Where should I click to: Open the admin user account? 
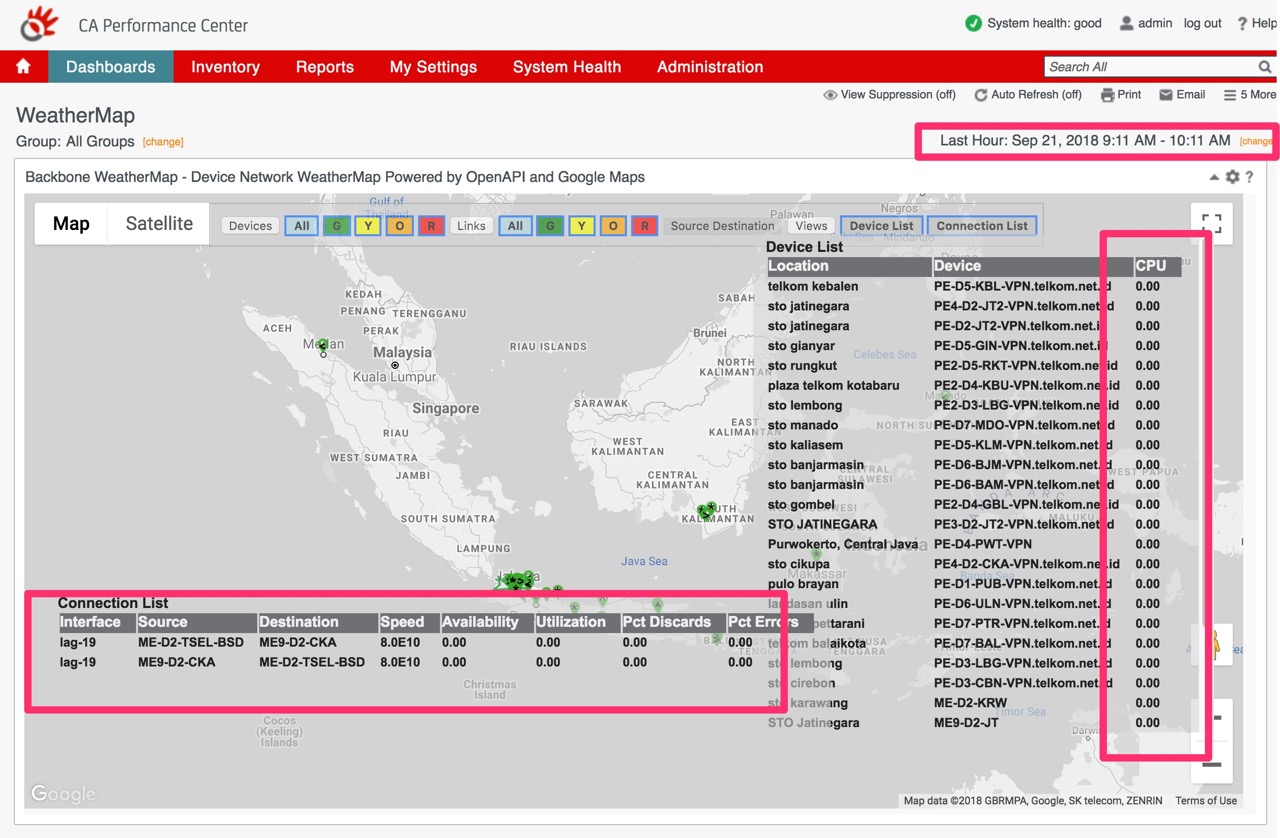click(1146, 23)
